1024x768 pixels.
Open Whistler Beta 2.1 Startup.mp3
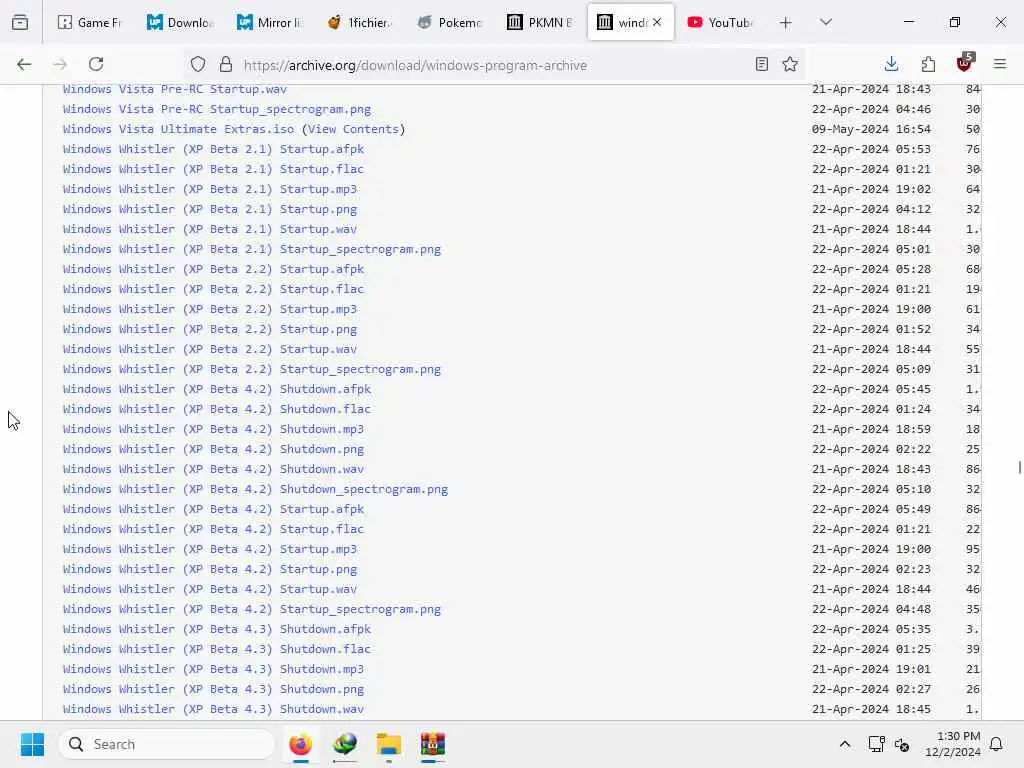click(x=210, y=189)
